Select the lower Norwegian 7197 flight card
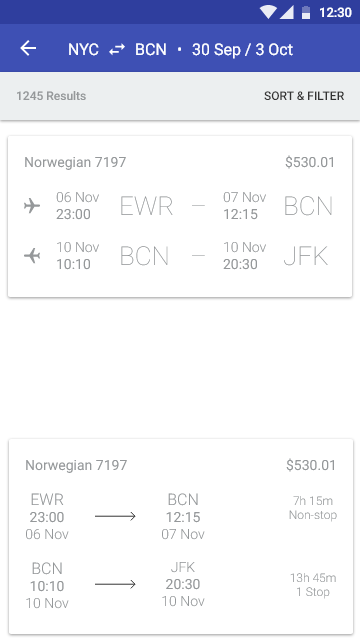The image size is (360, 640). 181,536
